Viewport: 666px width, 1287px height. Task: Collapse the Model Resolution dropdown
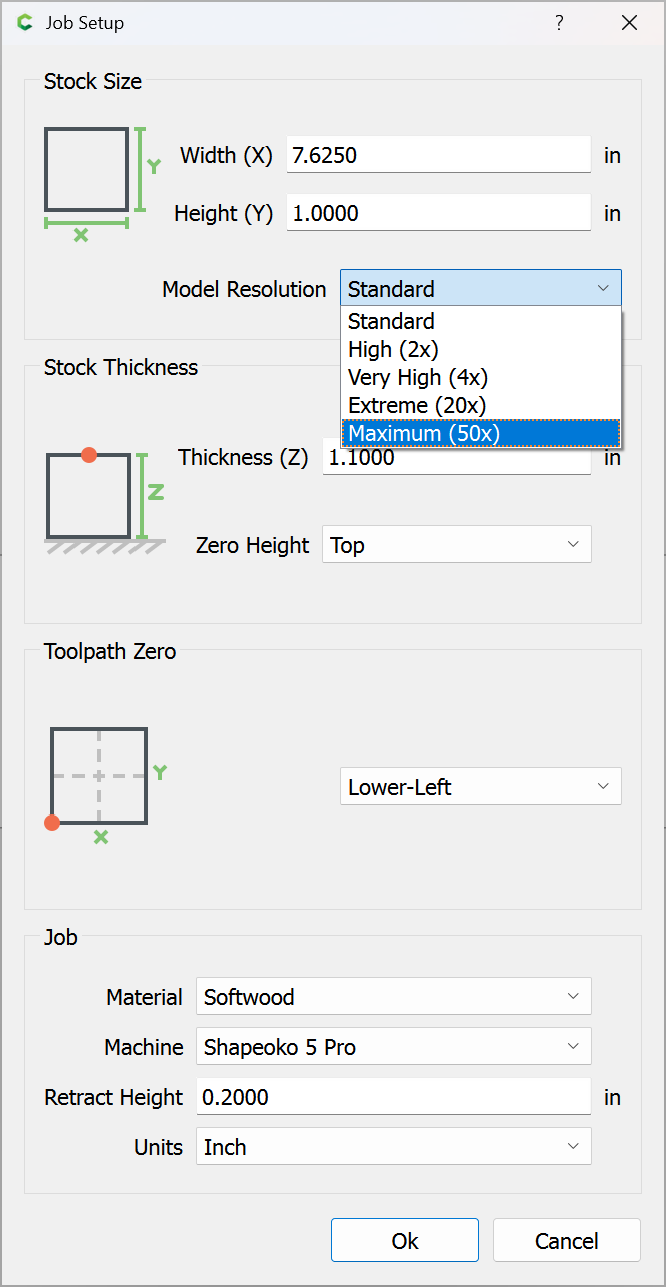480,289
